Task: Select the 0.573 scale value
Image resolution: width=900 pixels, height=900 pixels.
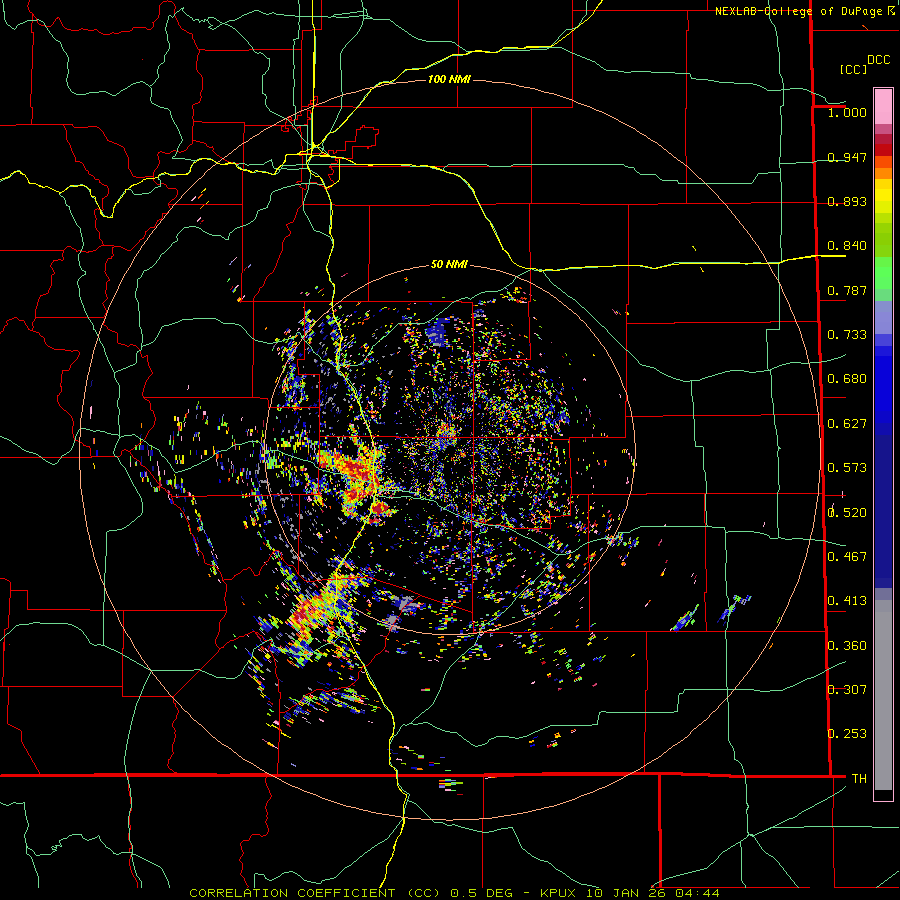Action: 847,468
